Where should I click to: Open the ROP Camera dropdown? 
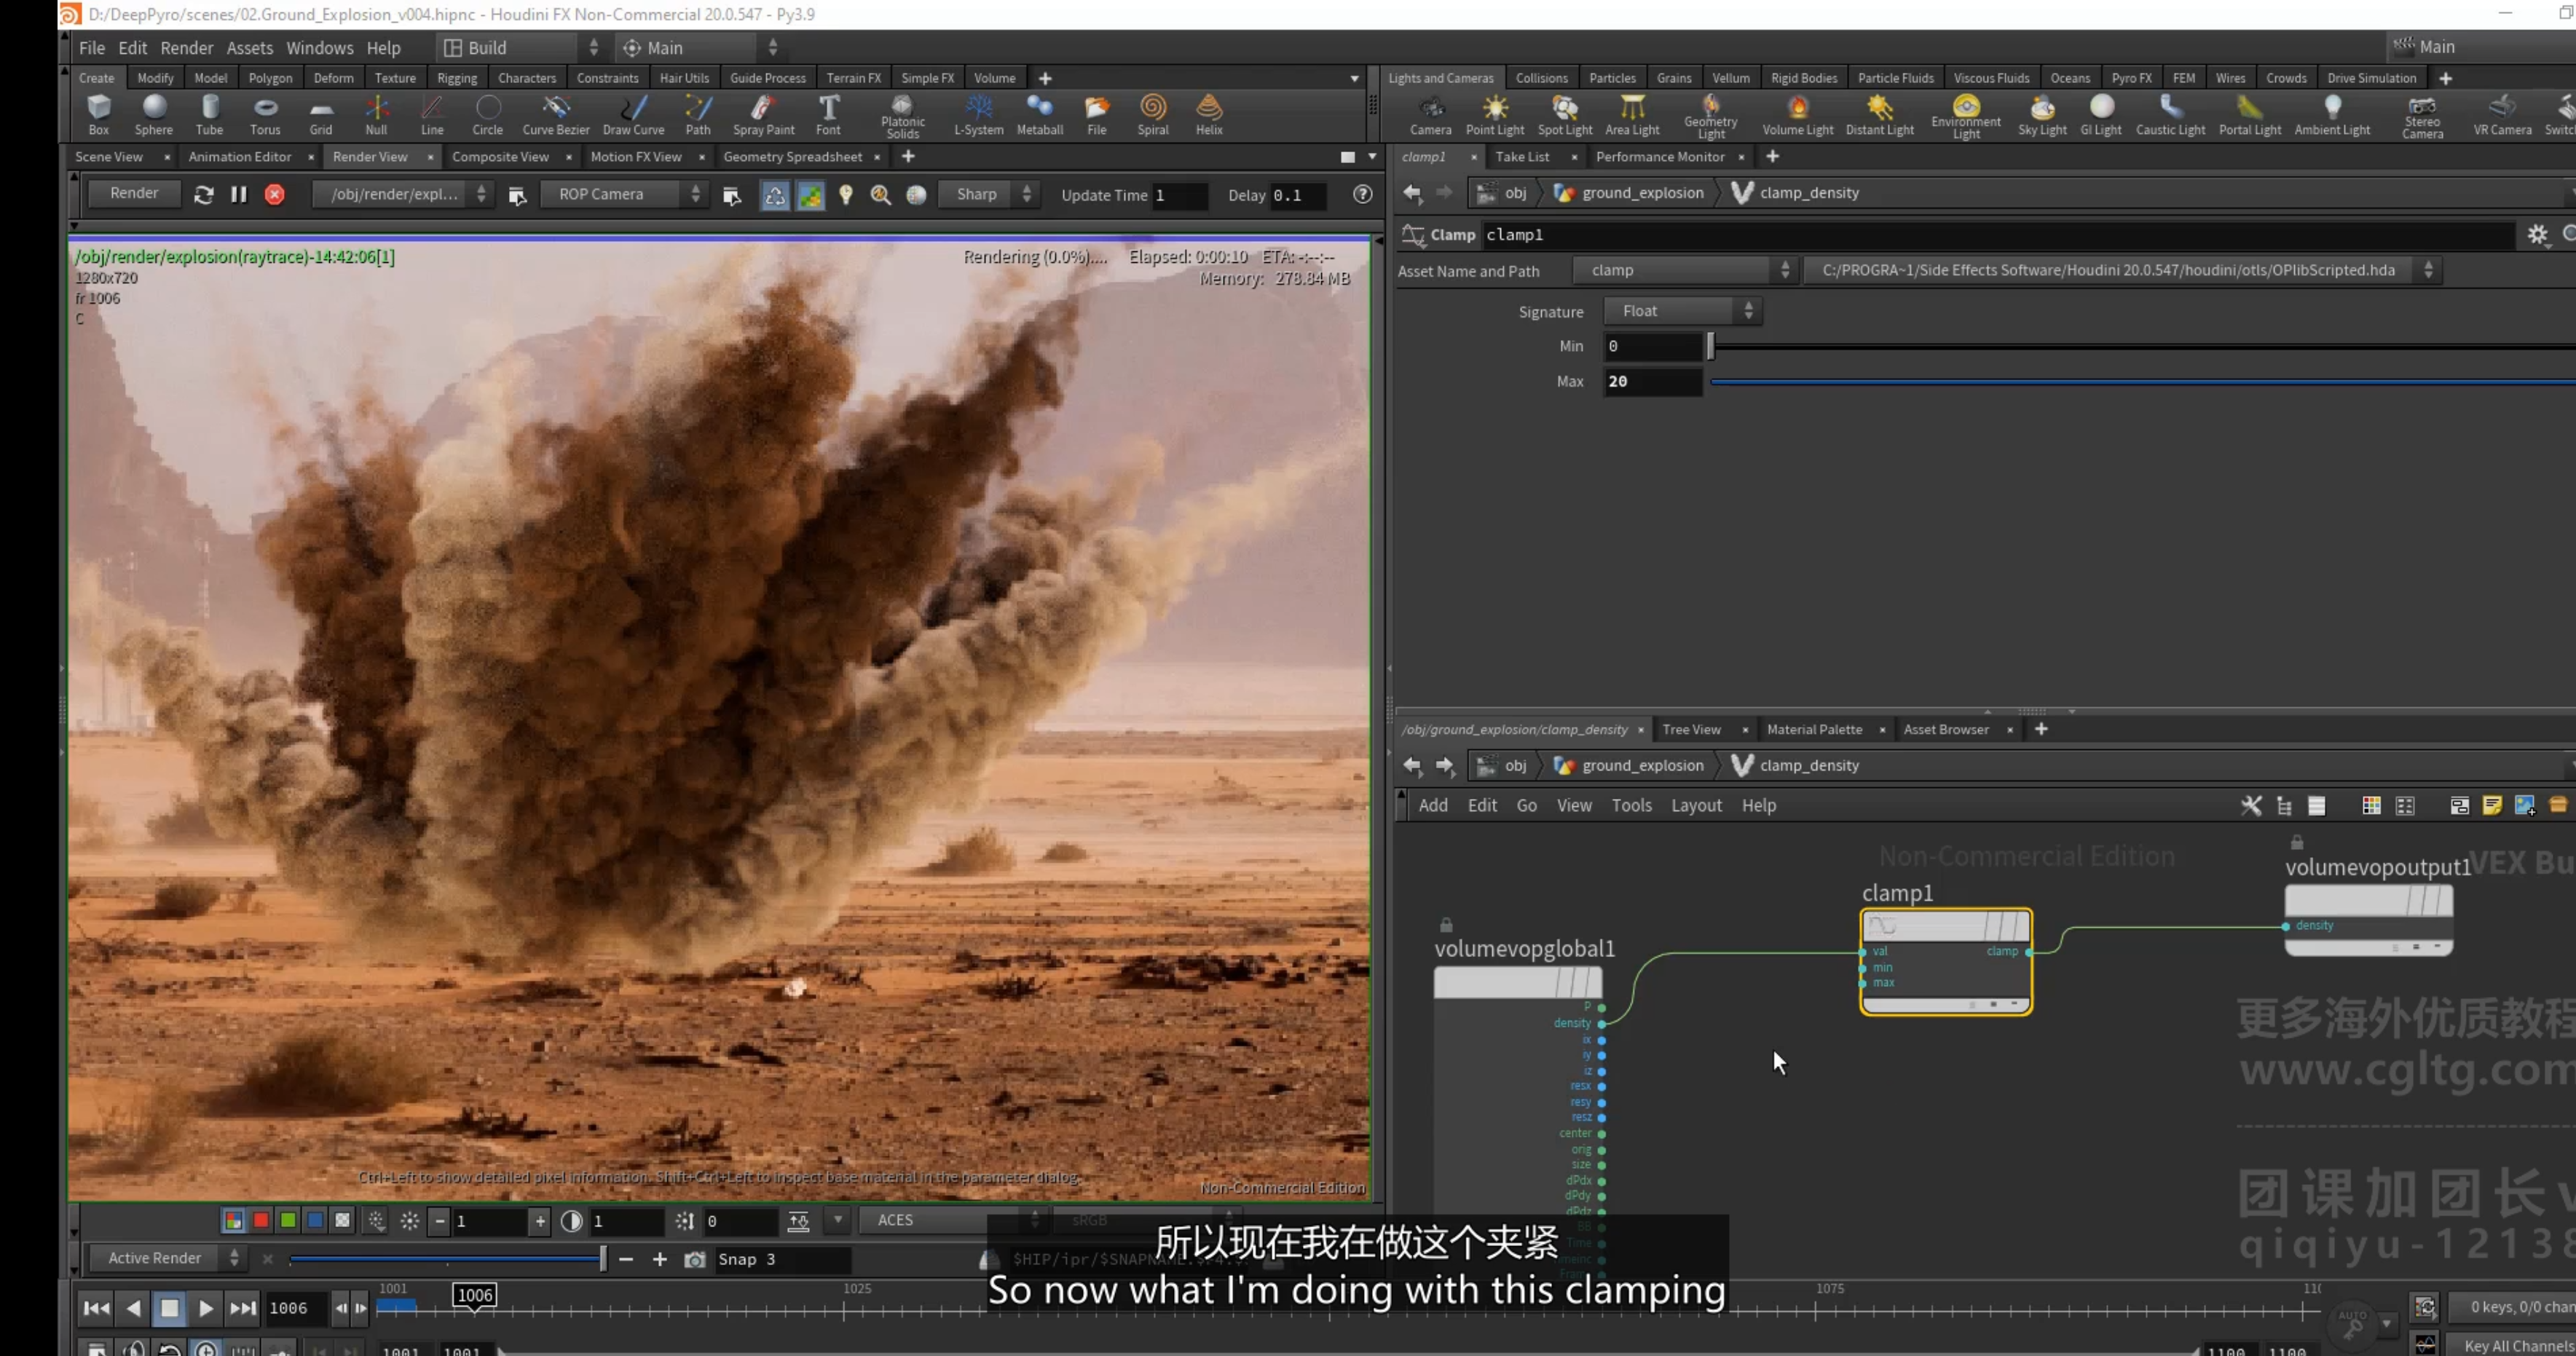click(x=624, y=194)
